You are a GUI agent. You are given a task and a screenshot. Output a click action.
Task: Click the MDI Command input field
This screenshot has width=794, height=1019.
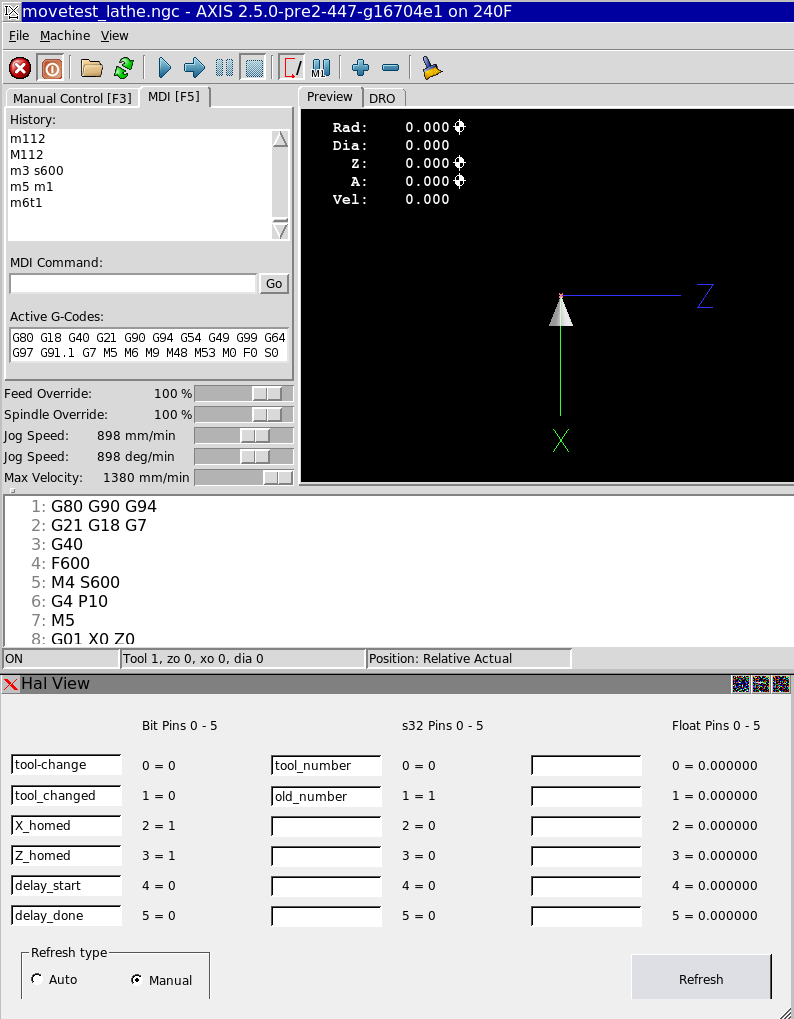pos(133,283)
